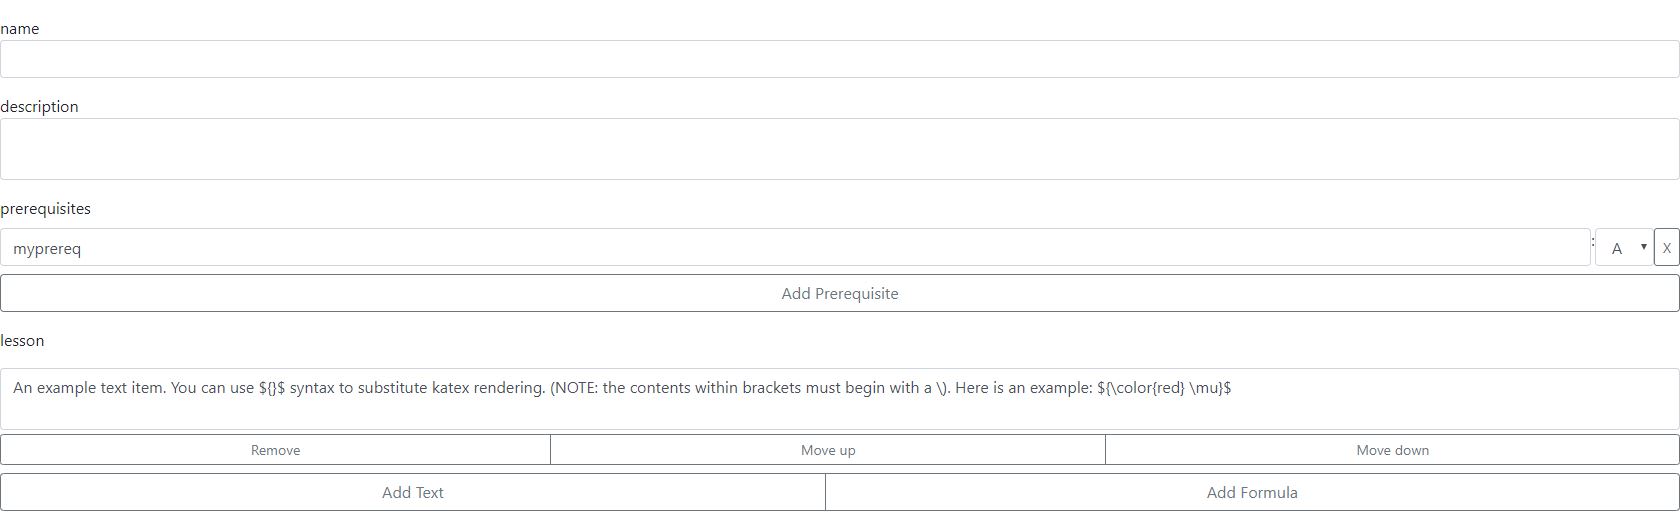This screenshot has width=1680, height=517.
Task: Click the small arrow of the A selector
Action: point(1643,247)
